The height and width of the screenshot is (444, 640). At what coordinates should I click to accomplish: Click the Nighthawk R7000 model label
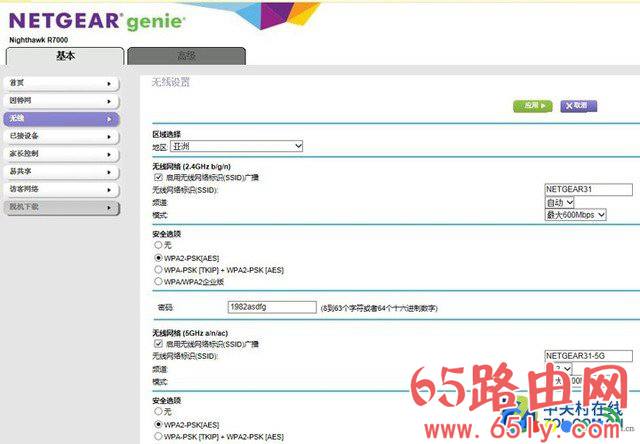click(x=38, y=40)
